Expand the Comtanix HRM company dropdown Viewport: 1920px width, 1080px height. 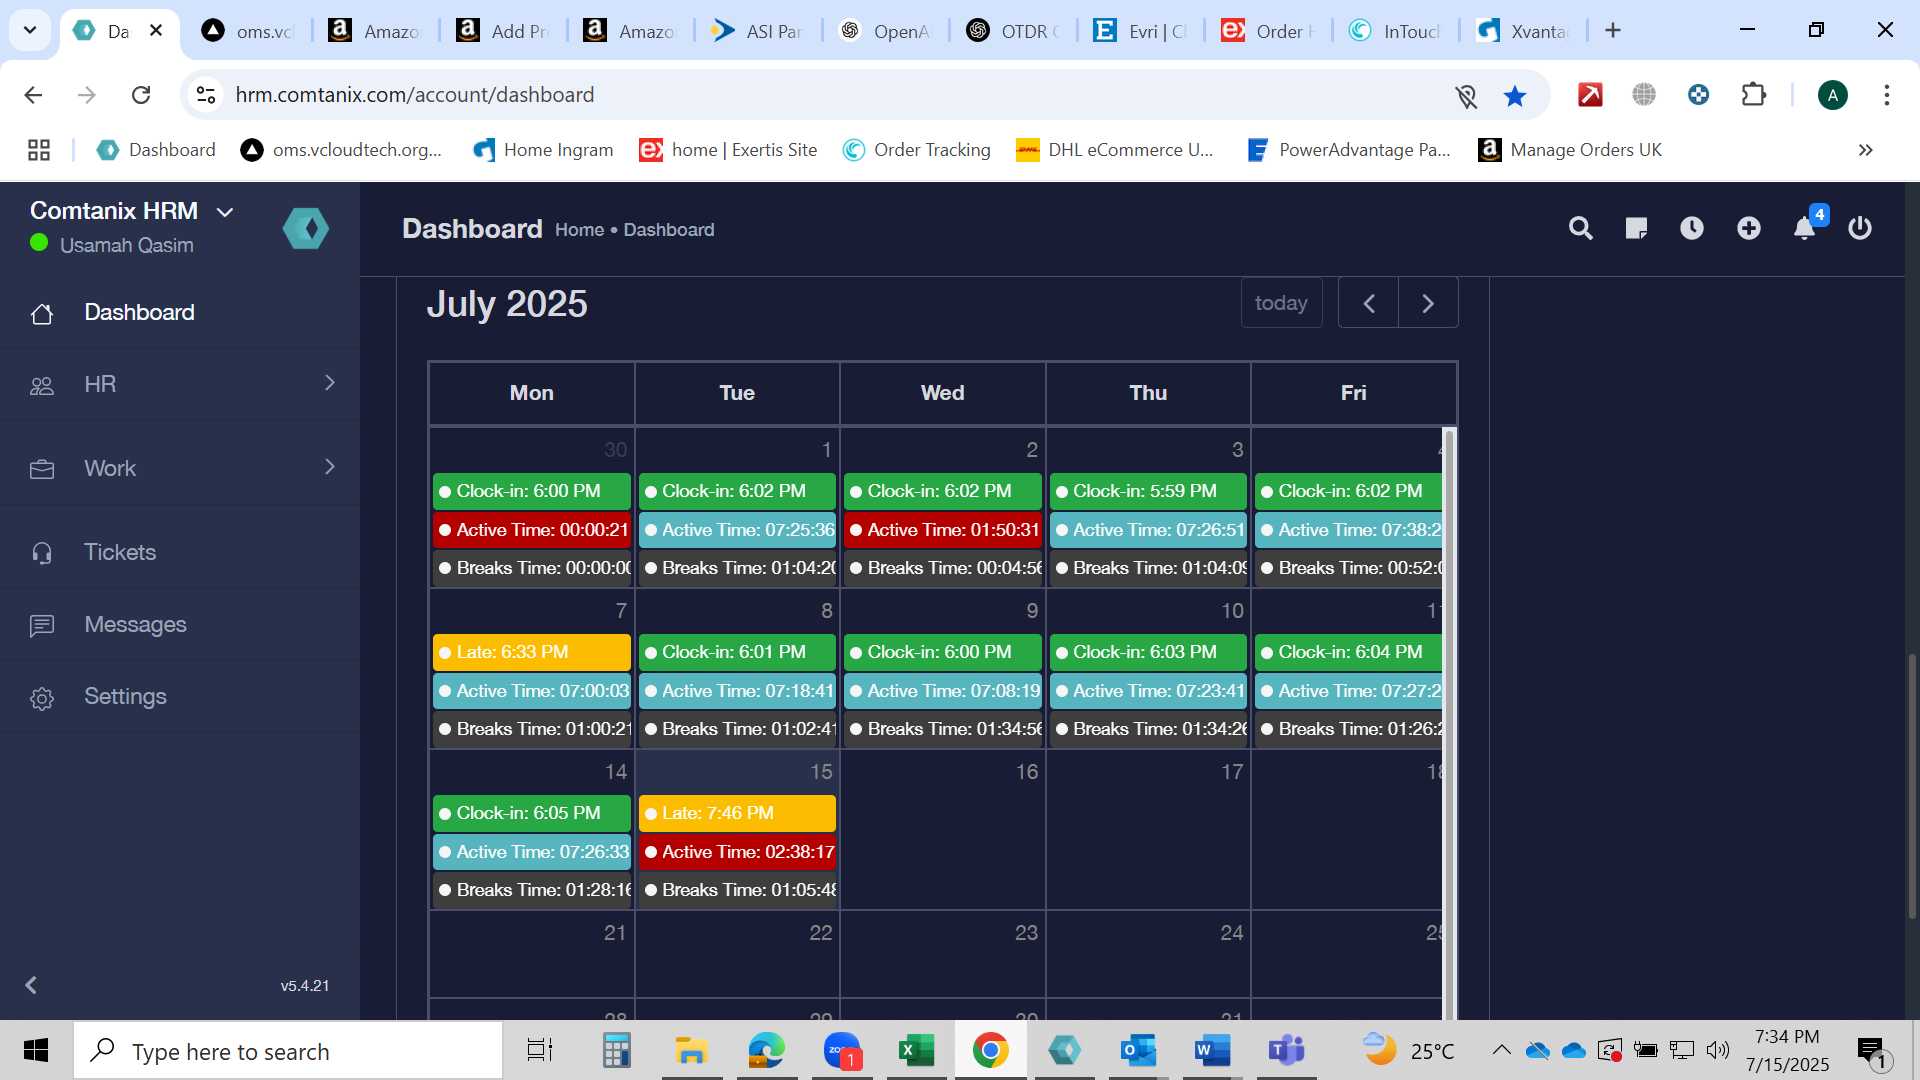point(225,212)
